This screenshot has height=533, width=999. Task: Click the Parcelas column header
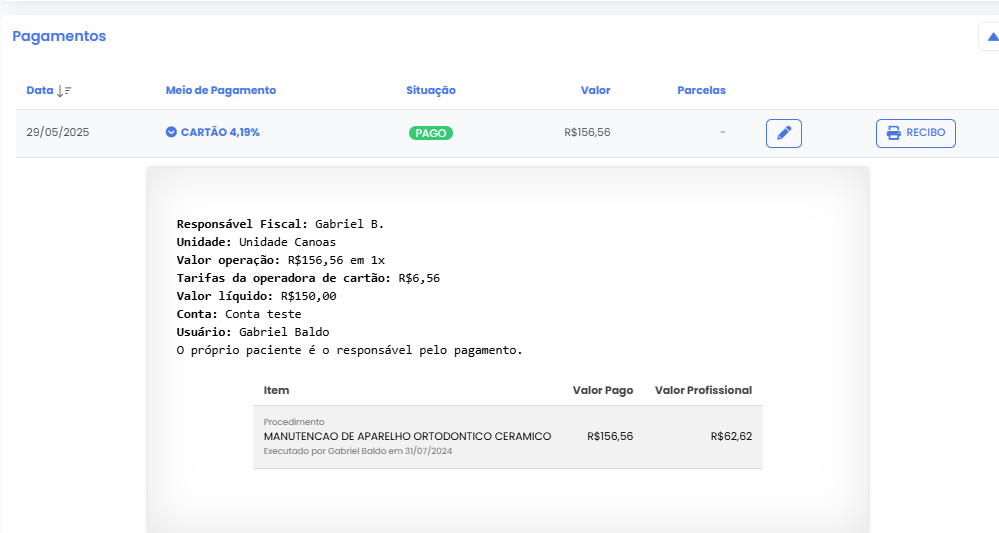click(x=701, y=90)
